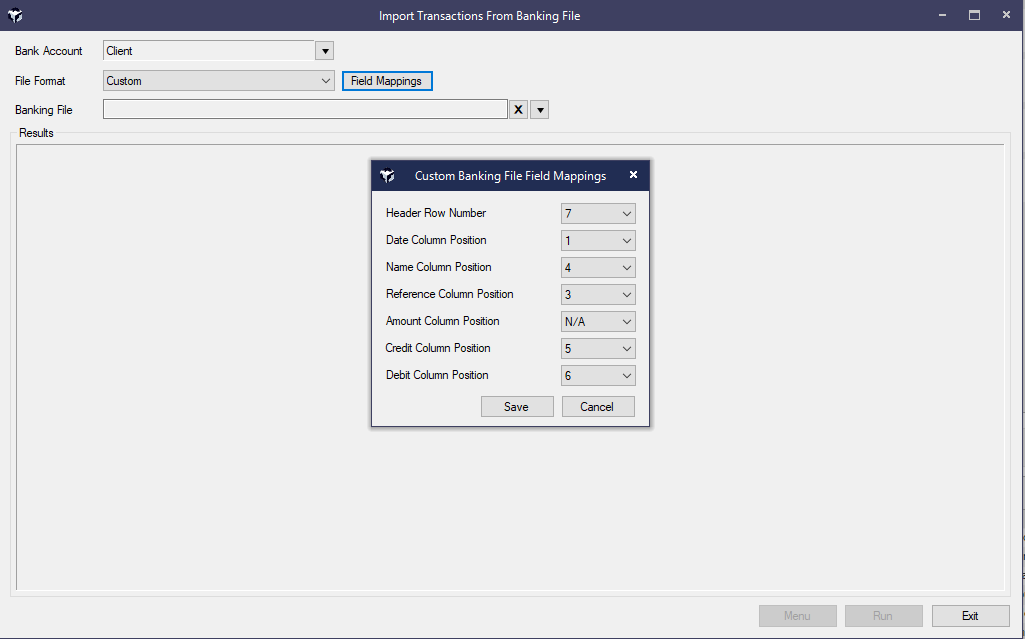Expand the Date Column Position dropdown
This screenshot has height=639, width=1025.
(598, 241)
